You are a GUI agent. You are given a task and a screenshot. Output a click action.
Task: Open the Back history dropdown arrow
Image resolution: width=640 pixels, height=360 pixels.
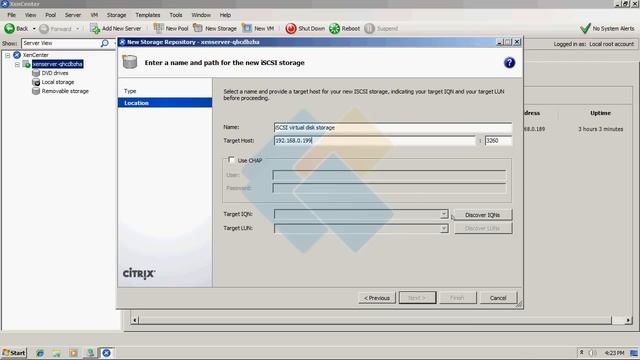click(x=34, y=29)
